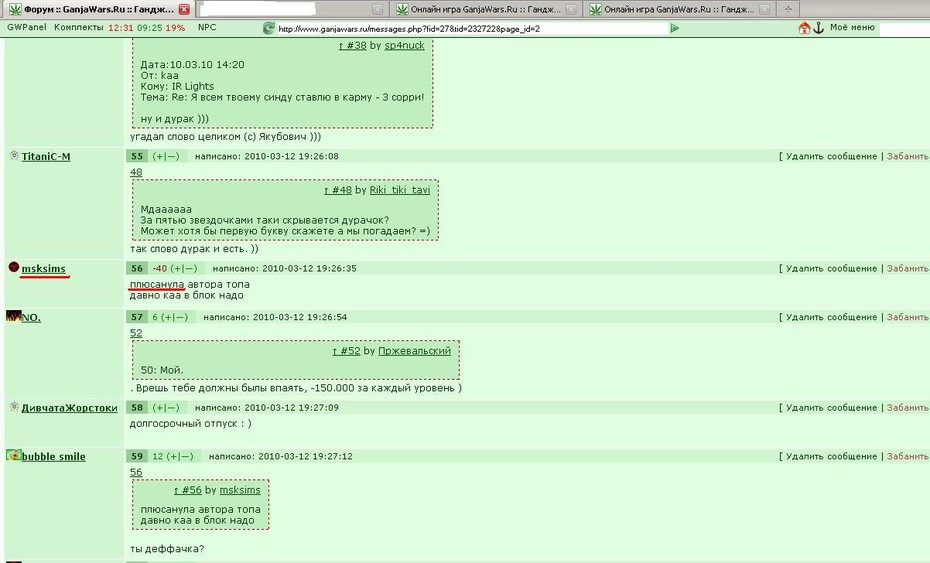Screen dimensions: 930x563
Task: Vote plus on post 59
Action: pyautogui.click(x=173, y=456)
